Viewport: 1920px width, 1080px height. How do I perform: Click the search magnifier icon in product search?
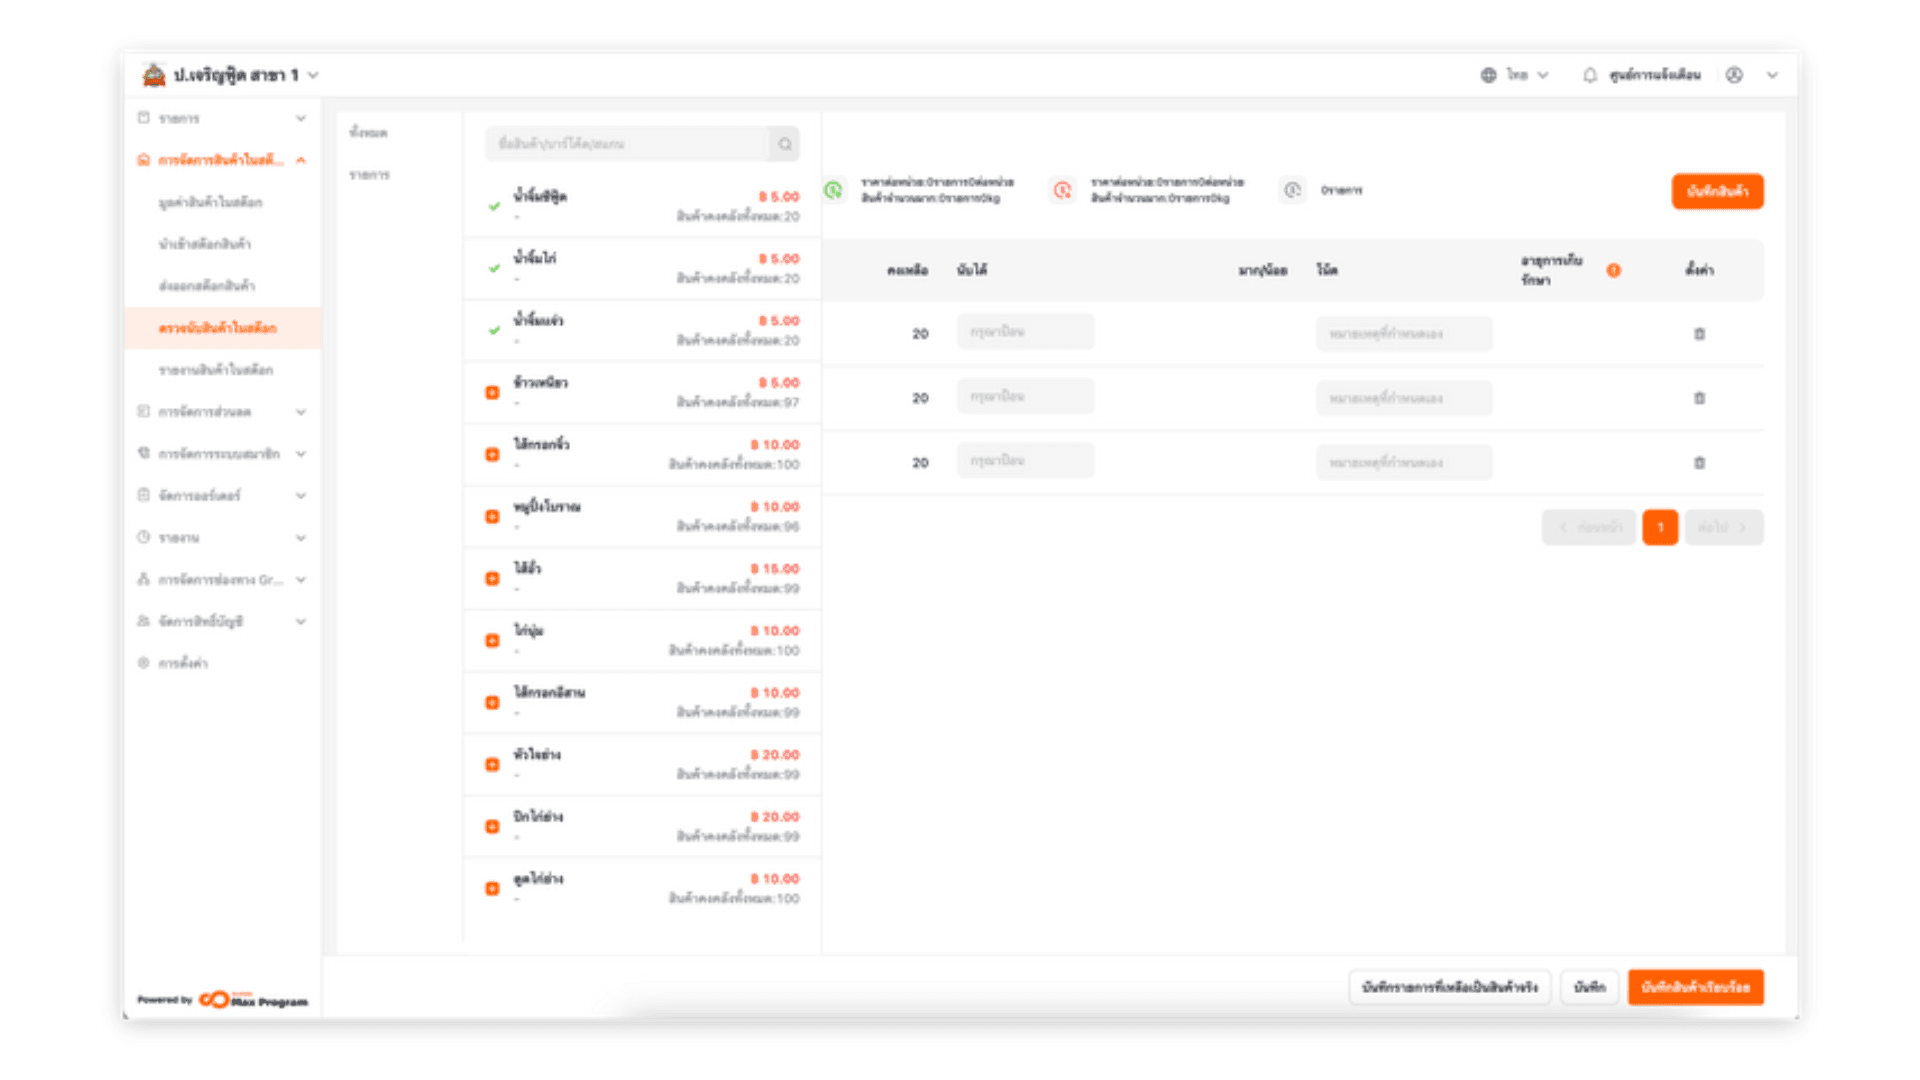pos(785,144)
